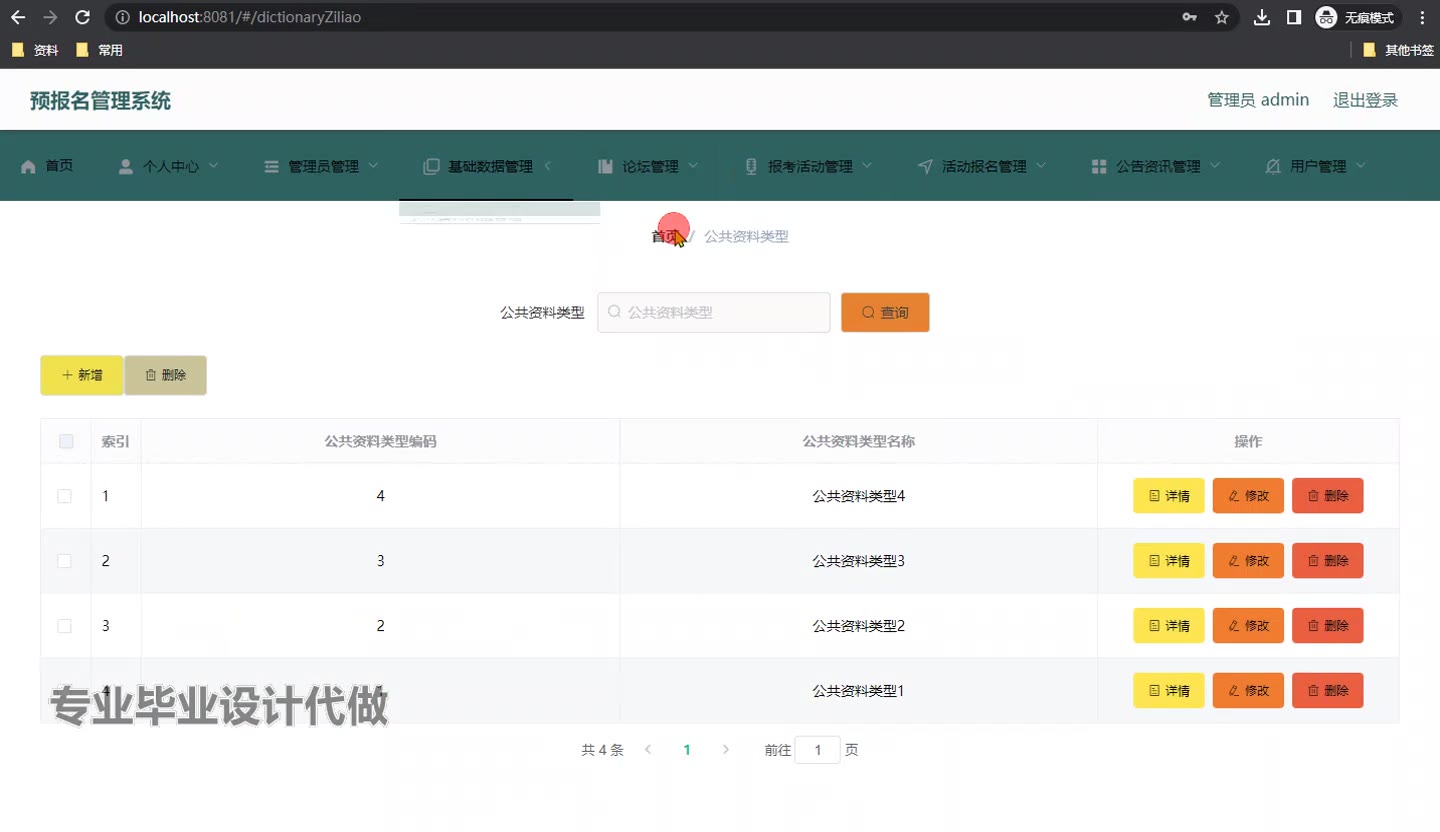Click 退出登录 to log out
The height and width of the screenshot is (832, 1440).
coord(1365,100)
